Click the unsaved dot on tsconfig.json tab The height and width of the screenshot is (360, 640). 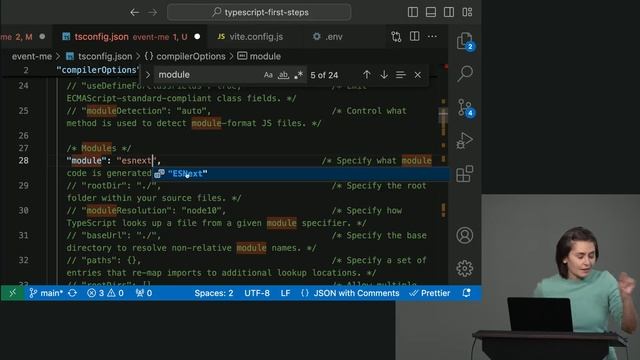[197, 37]
